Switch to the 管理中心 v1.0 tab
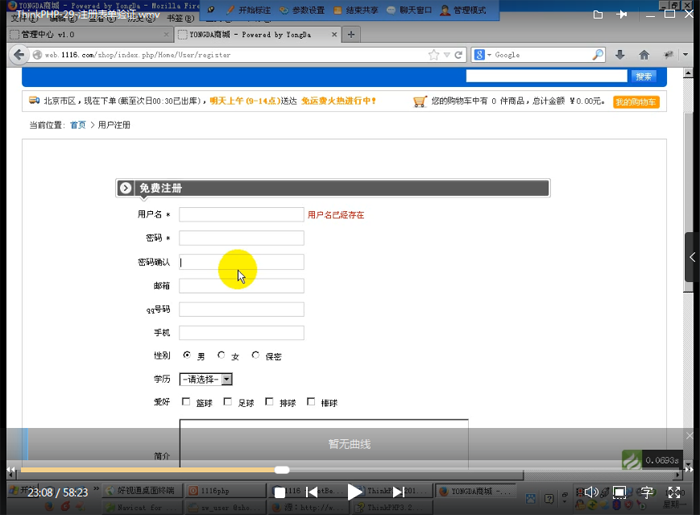Viewport: 700px width, 515px height. click(x=89, y=34)
